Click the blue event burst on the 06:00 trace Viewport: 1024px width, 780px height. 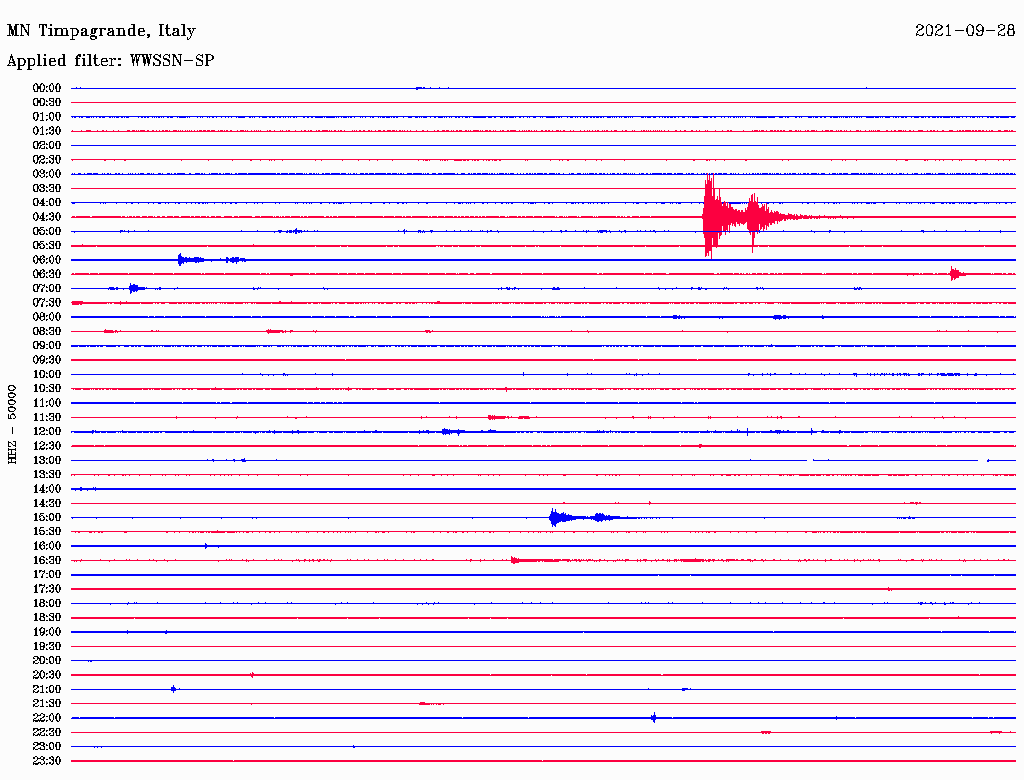[211, 260]
